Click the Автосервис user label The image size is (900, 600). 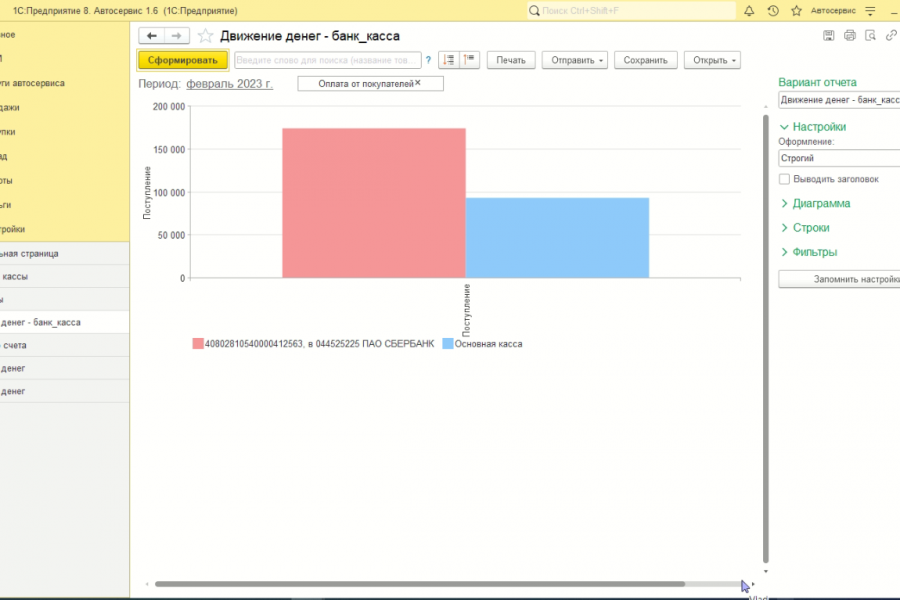click(833, 10)
